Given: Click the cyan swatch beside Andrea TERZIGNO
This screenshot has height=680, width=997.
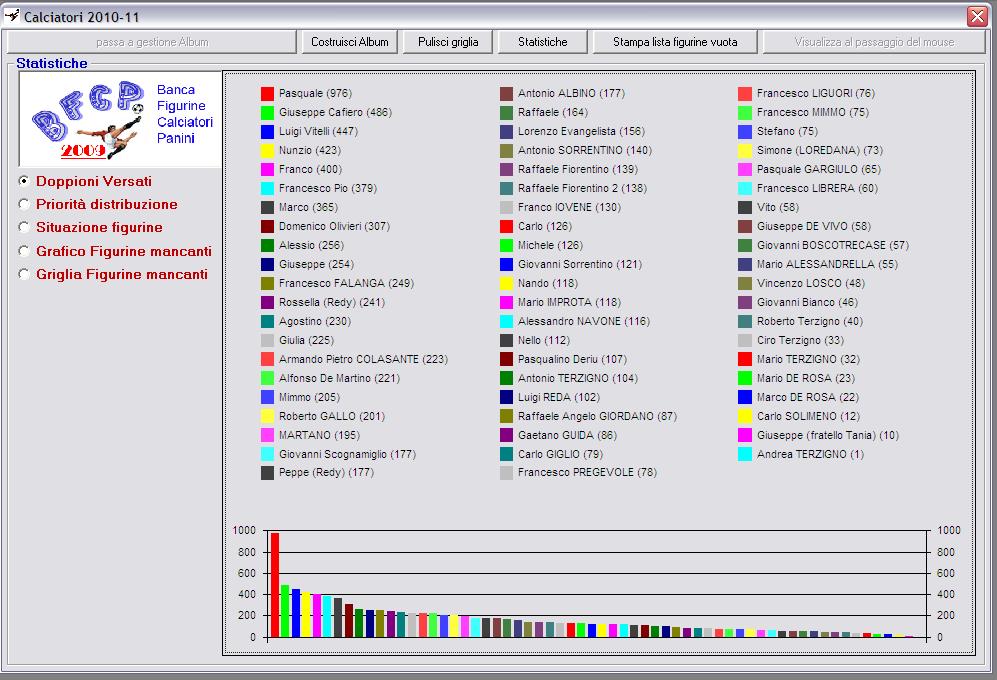Looking at the screenshot, I should click(x=745, y=454).
